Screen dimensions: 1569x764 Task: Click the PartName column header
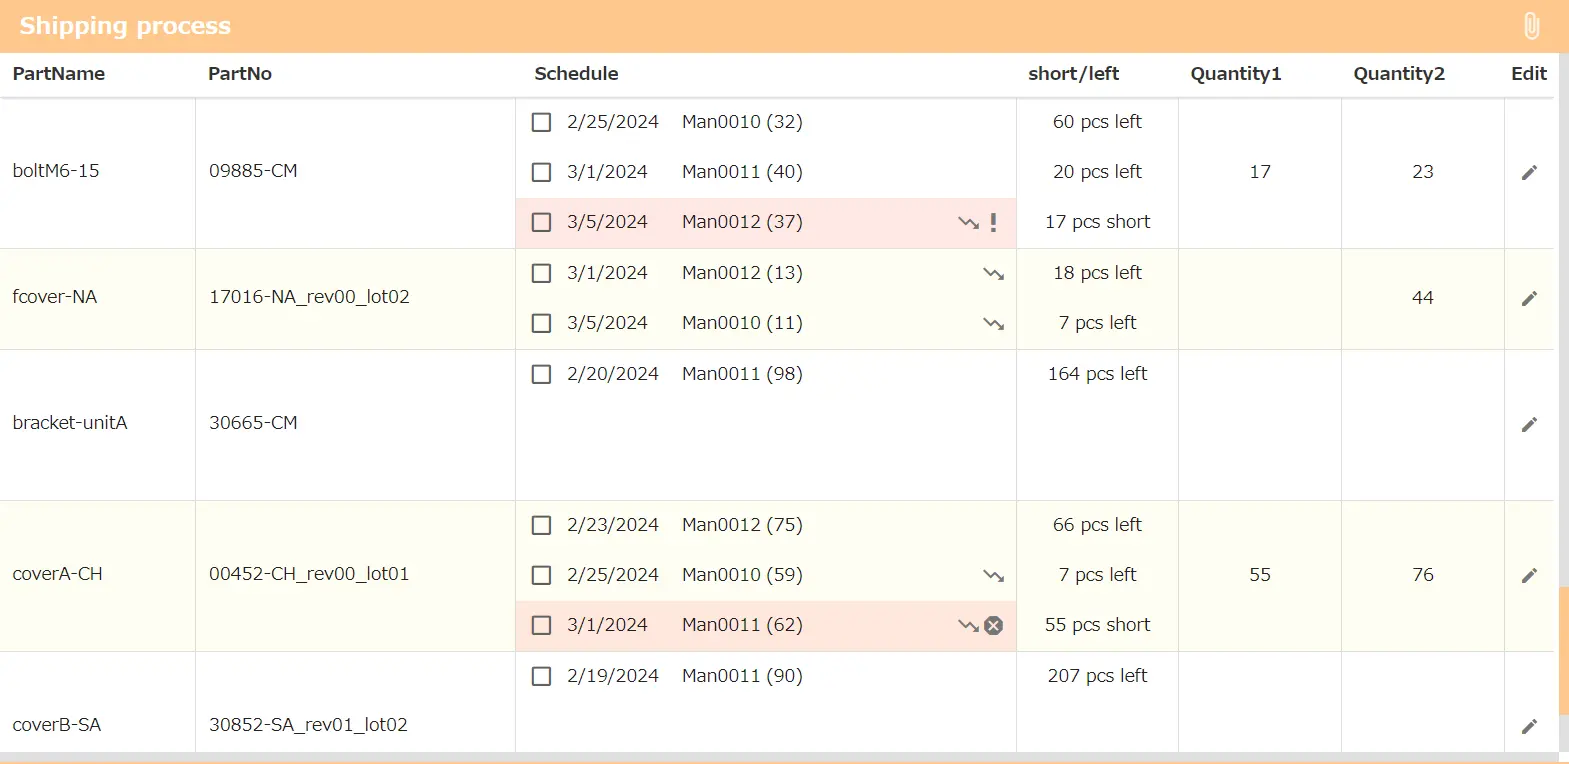(59, 74)
